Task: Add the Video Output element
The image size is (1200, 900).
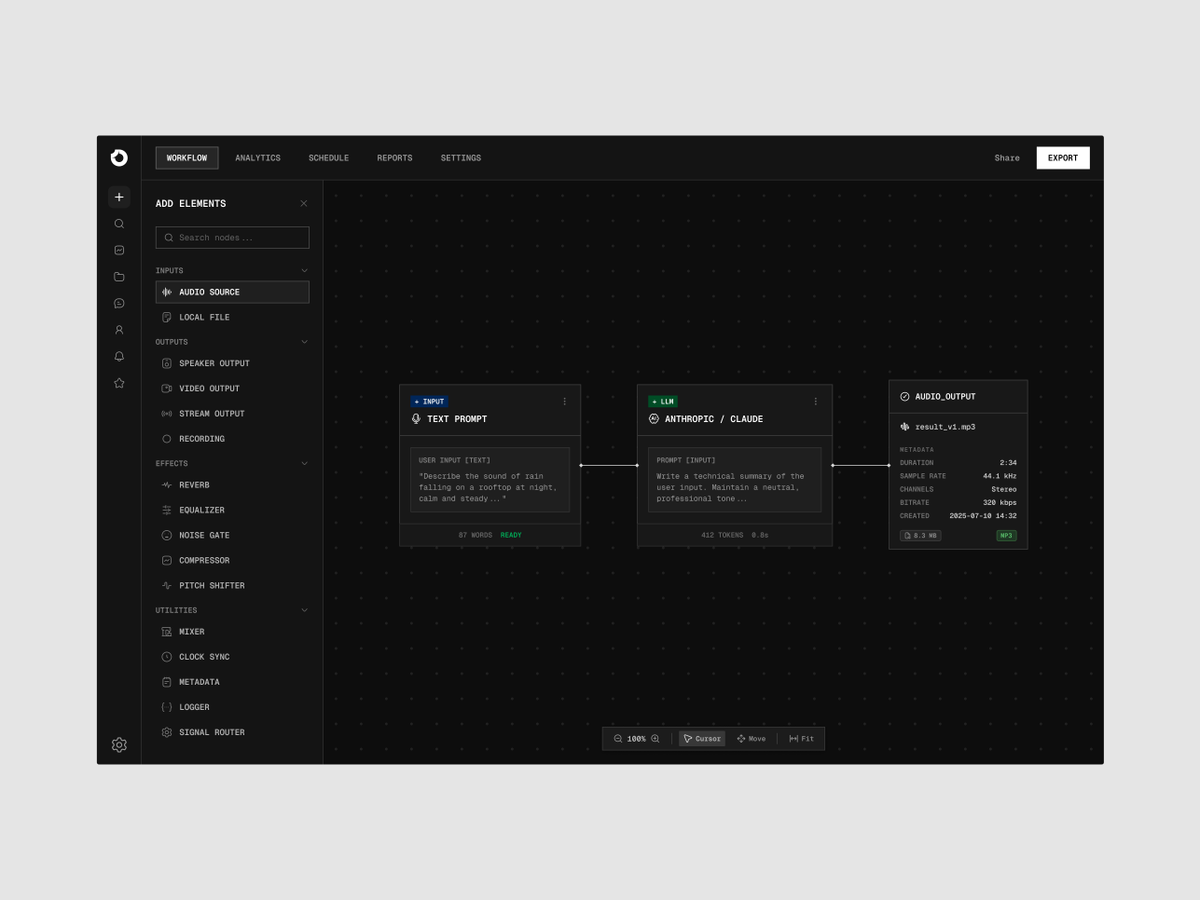Action: 232,388
